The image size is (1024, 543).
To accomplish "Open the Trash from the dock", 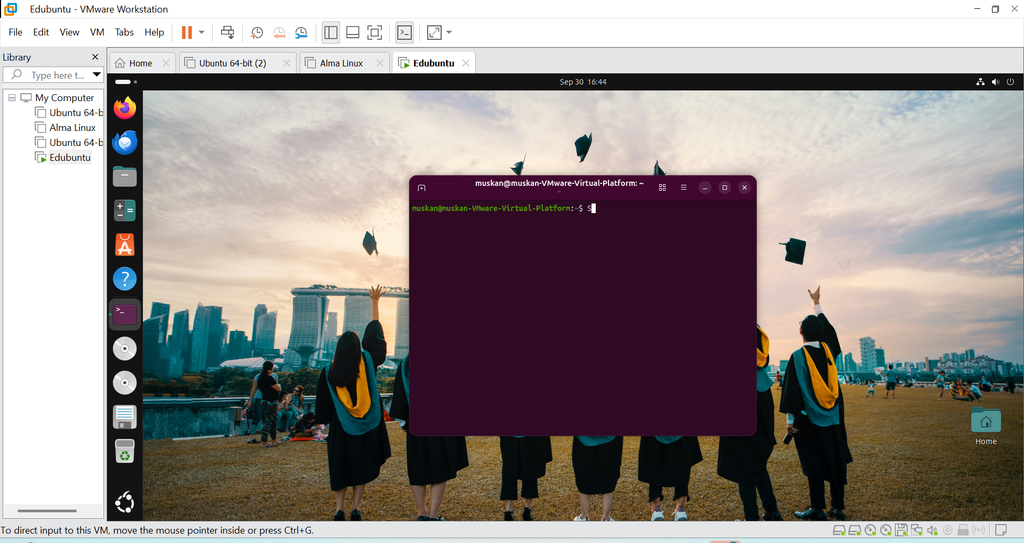I will point(125,451).
